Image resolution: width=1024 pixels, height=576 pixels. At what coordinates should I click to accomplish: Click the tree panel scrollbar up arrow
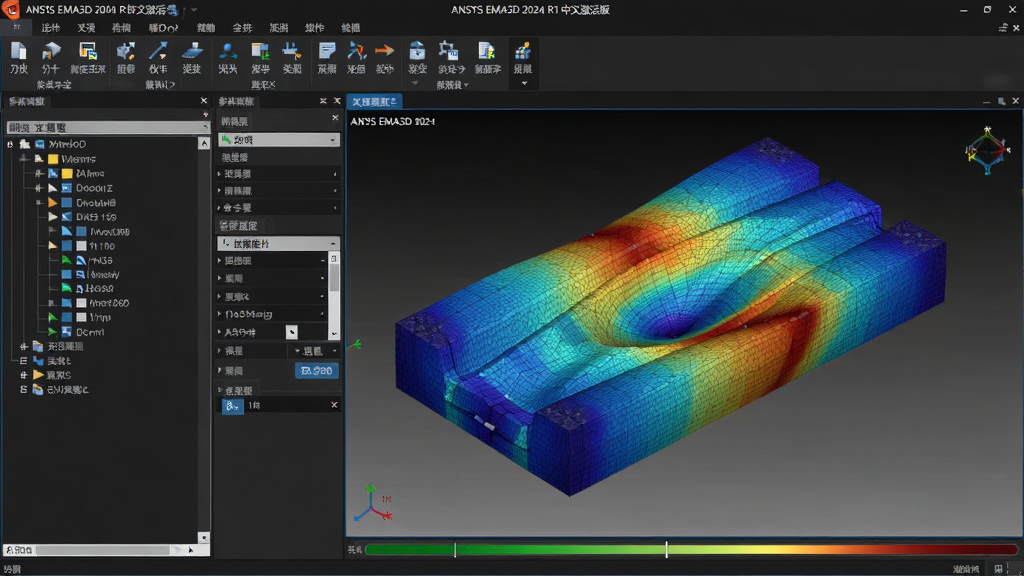[x=204, y=144]
